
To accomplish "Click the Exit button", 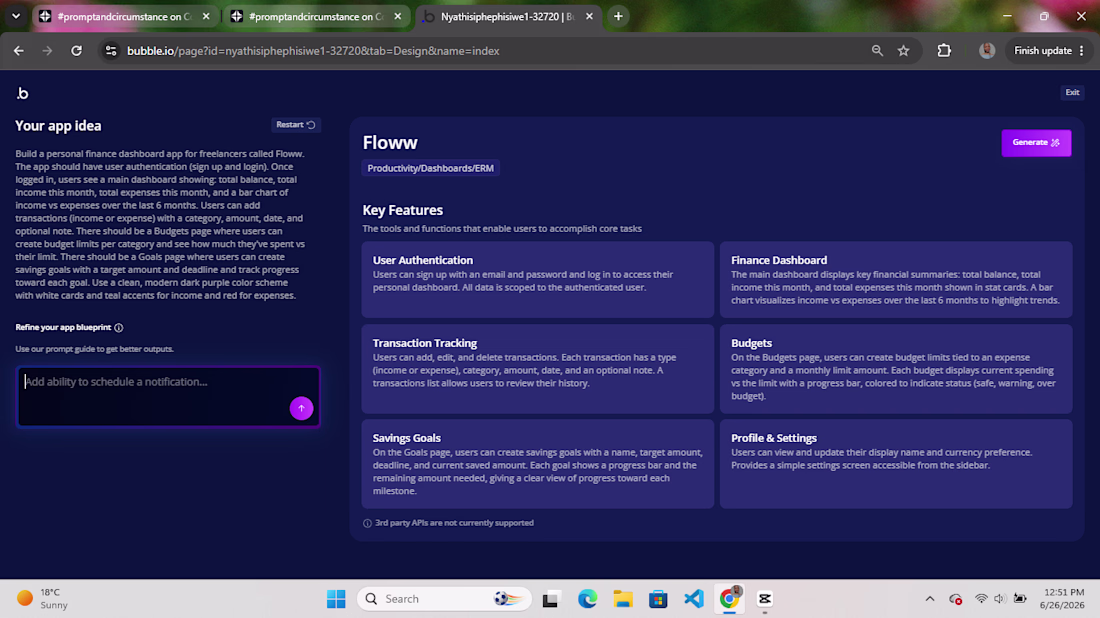I will pyautogui.click(x=1072, y=93).
